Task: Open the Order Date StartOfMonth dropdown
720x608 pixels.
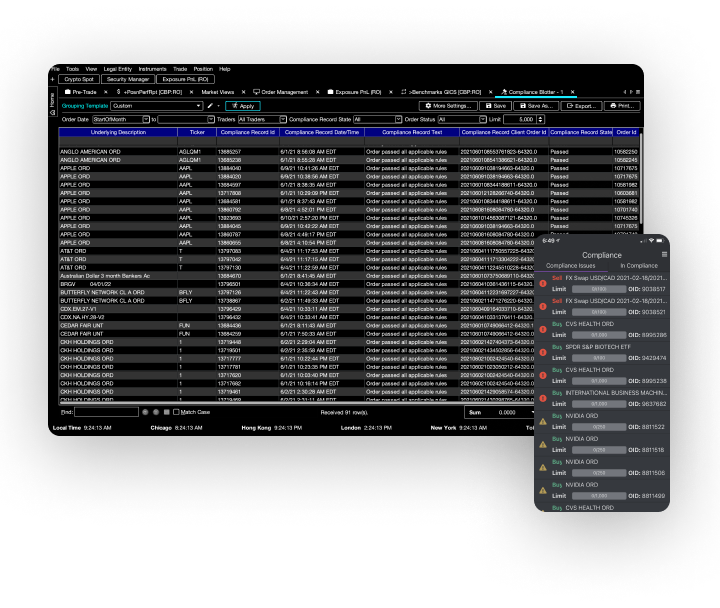Action: coord(146,119)
